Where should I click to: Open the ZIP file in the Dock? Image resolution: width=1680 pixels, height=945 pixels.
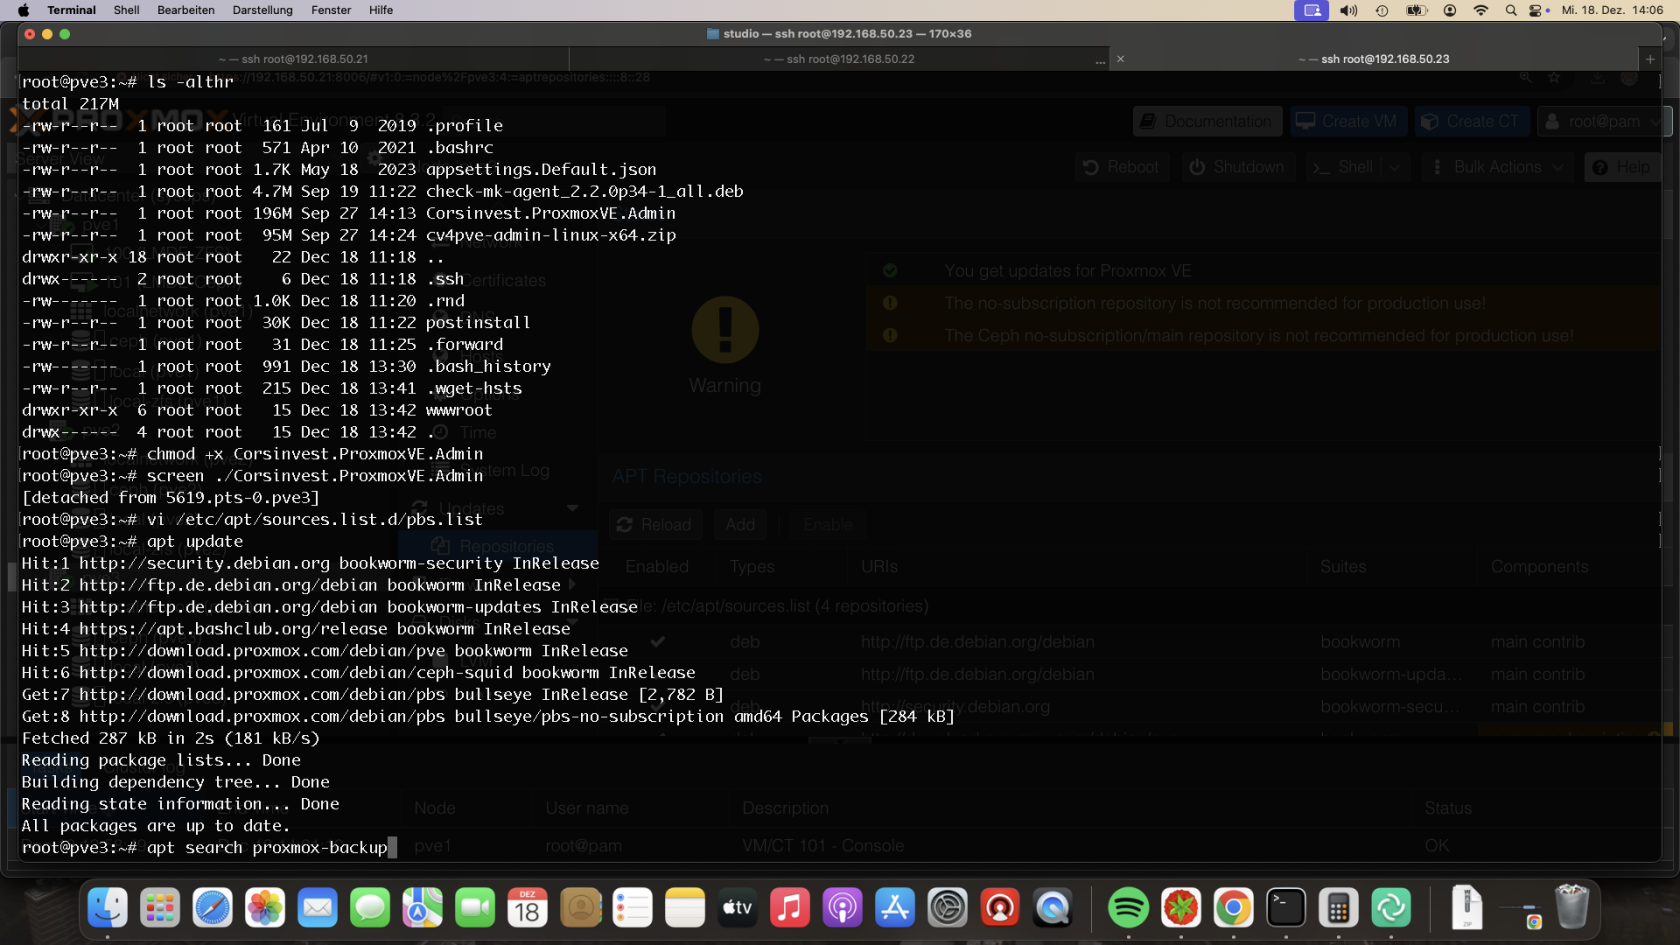click(x=1467, y=908)
